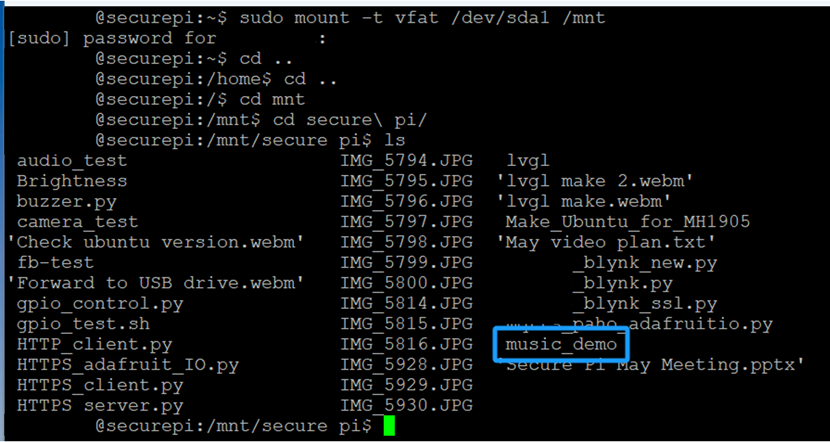Viewport: 830px width, 442px height.
Task: Select the _blynk_ssl.py file name
Action: [659, 304]
